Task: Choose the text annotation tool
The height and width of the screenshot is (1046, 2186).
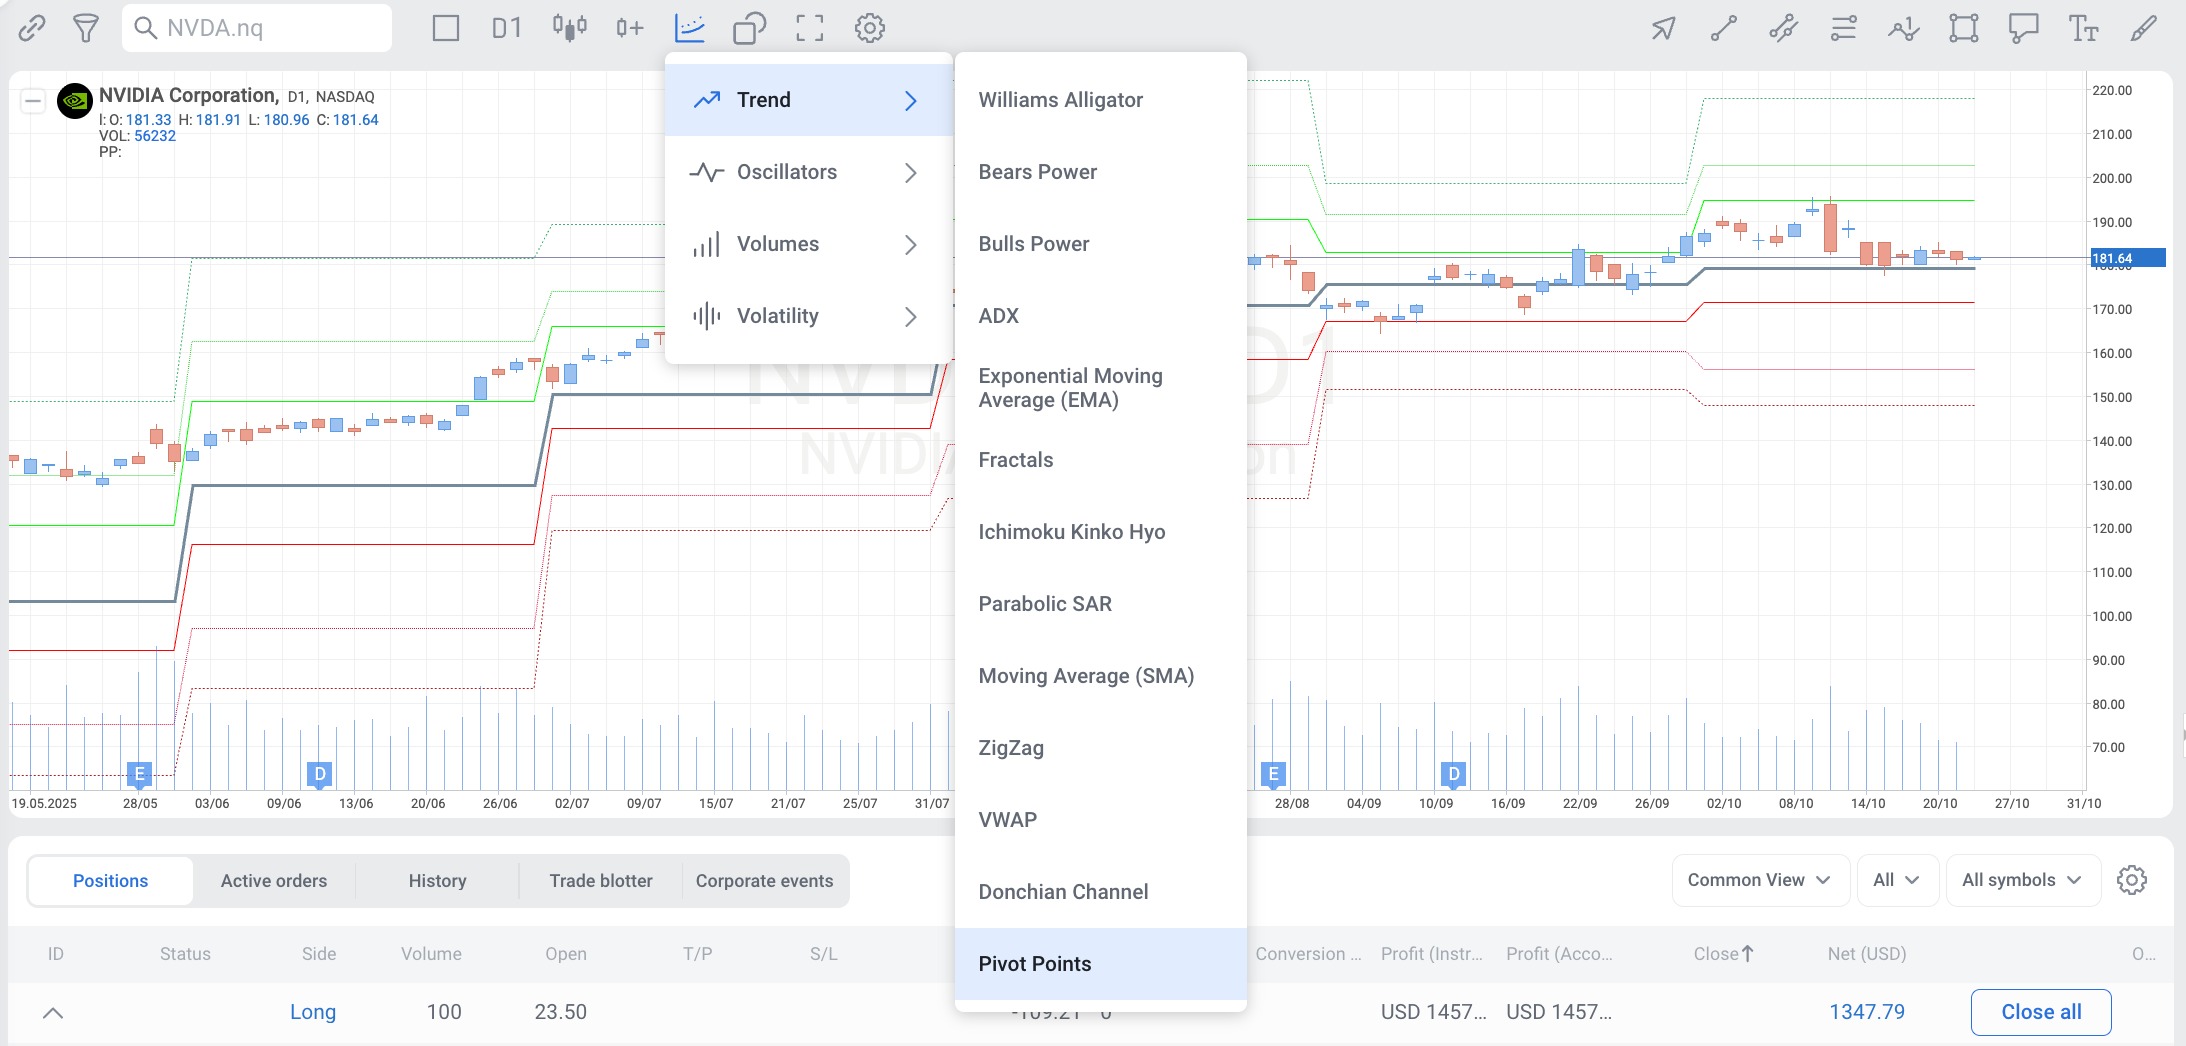Action: point(2083,28)
